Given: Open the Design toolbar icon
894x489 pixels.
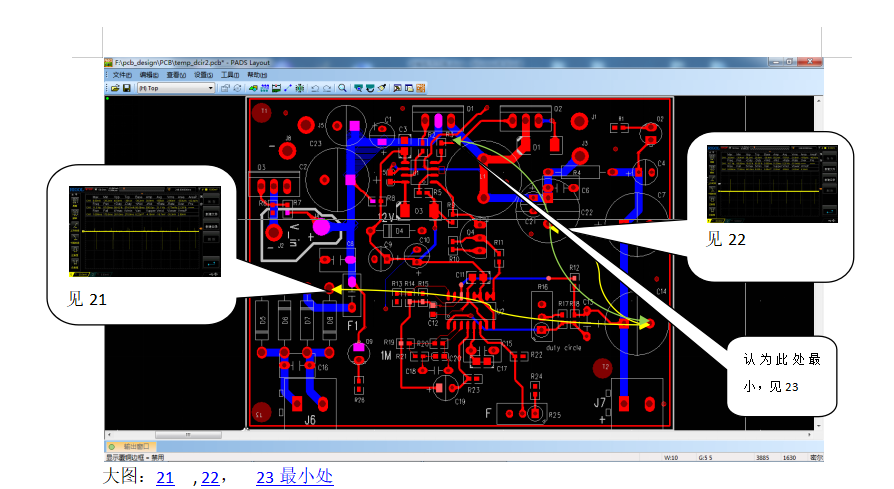Looking at the screenshot, I should (x=265, y=88).
